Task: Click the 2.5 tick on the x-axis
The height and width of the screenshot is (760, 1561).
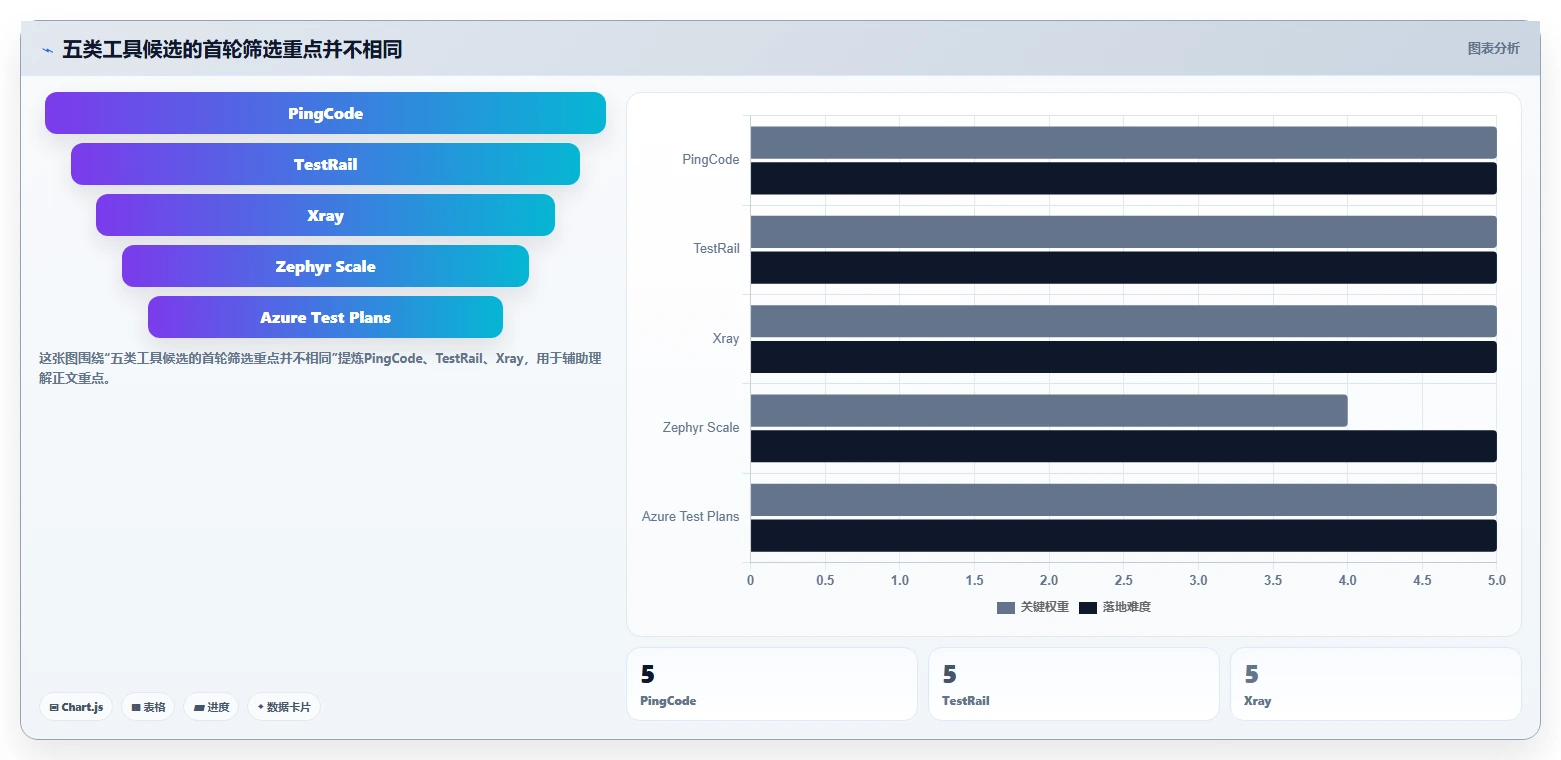Action: click(1124, 580)
